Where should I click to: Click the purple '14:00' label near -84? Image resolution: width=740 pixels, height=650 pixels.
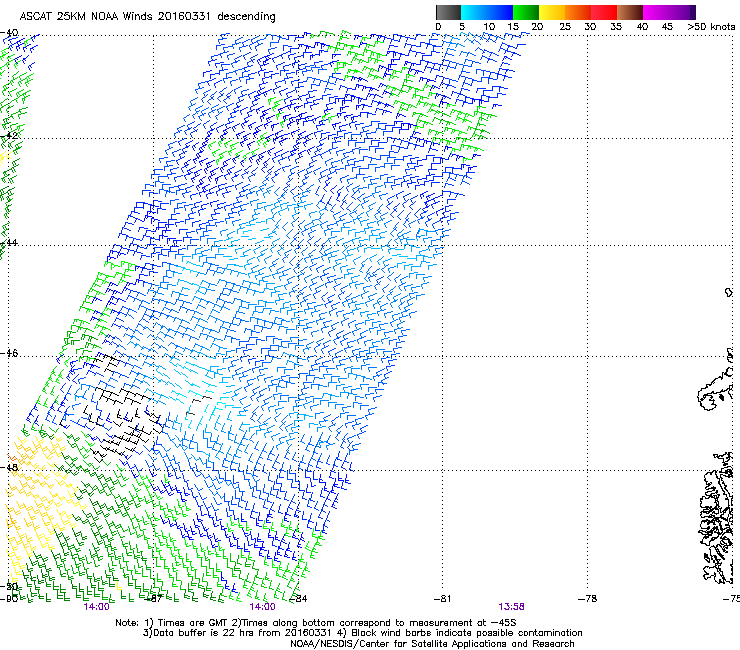pyautogui.click(x=262, y=607)
